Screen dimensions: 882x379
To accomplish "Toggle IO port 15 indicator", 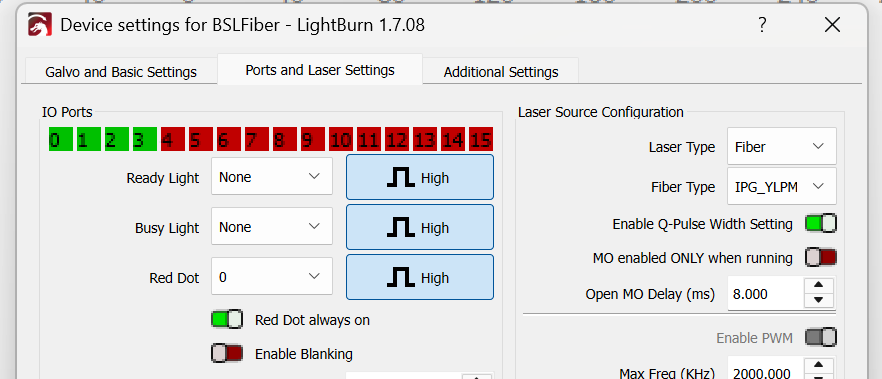I will tap(481, 139).
